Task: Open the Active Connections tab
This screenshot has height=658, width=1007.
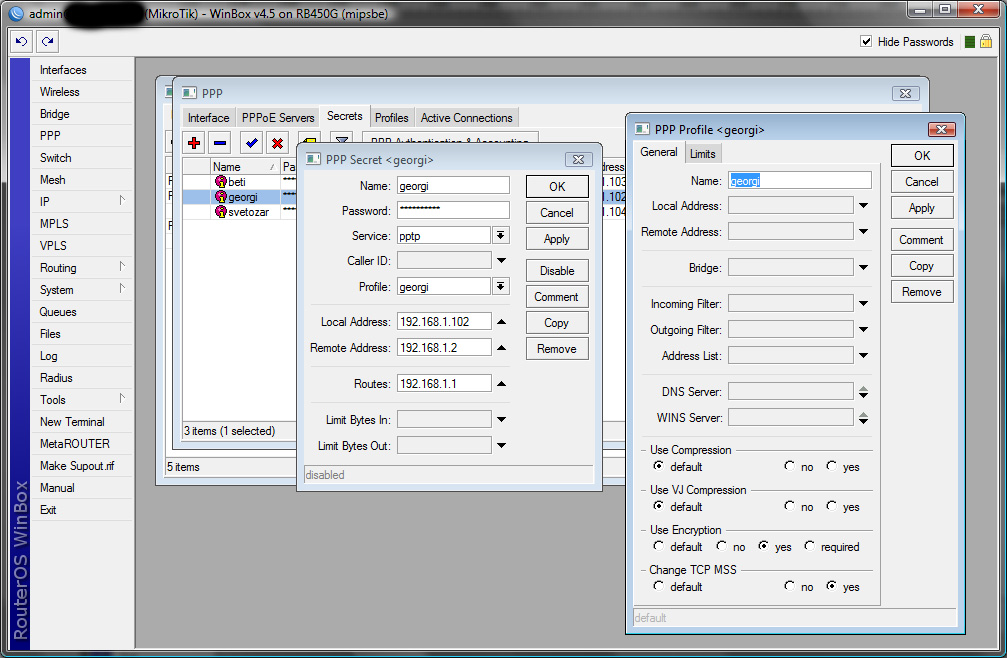Action: pos(466,118)
